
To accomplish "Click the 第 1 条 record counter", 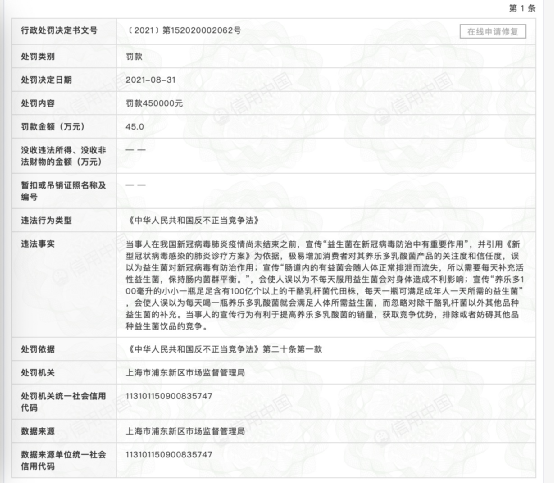I will click(522, 8).
